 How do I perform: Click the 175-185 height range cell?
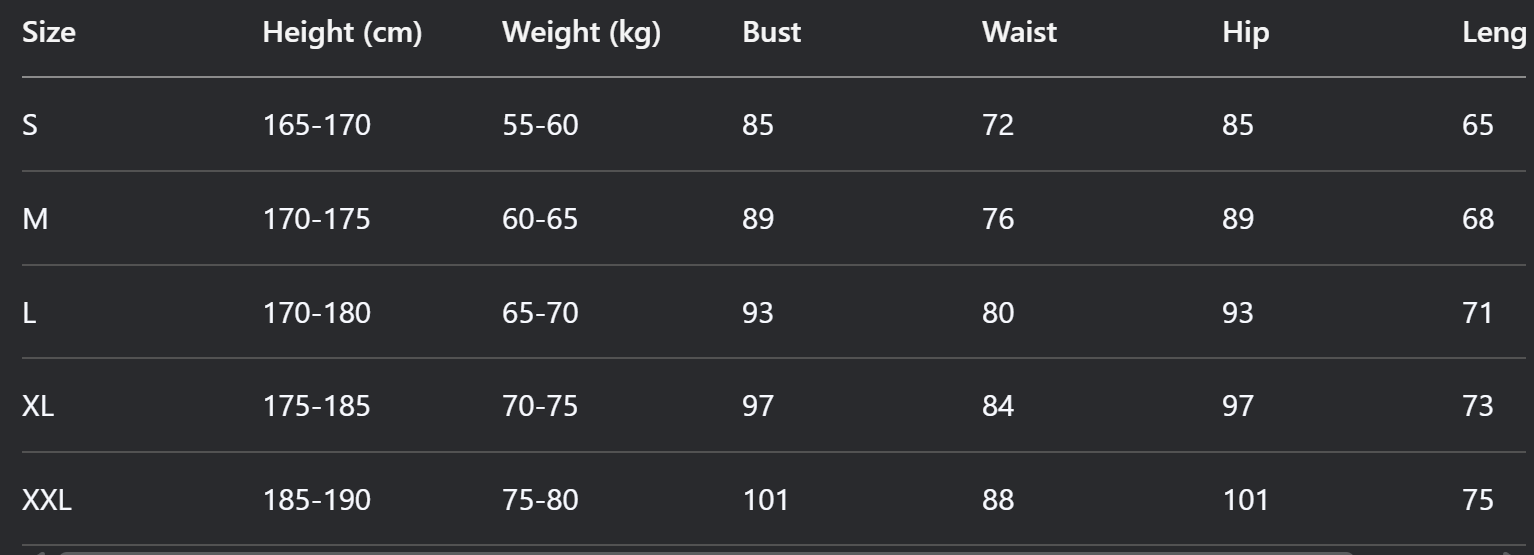[x=316, y=407]
